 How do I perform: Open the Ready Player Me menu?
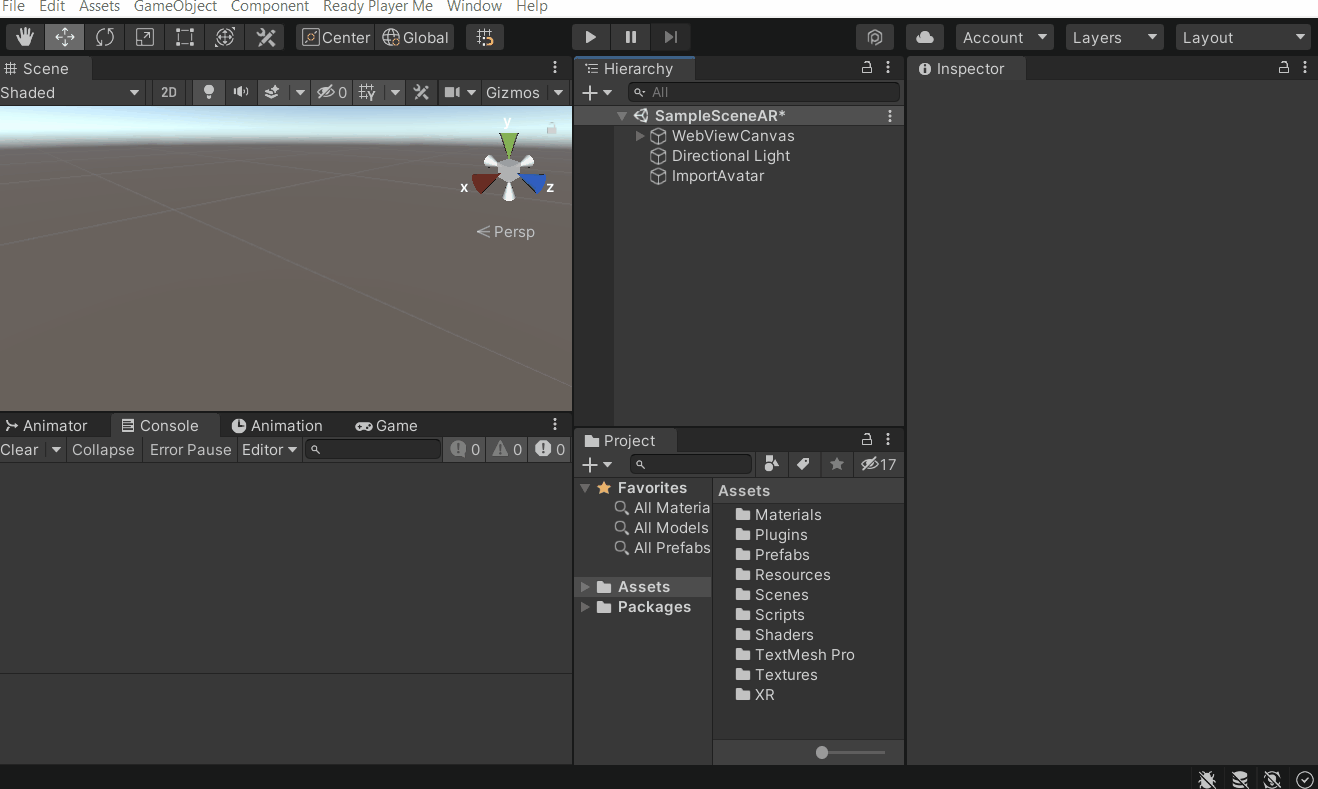tap(377, 7)
